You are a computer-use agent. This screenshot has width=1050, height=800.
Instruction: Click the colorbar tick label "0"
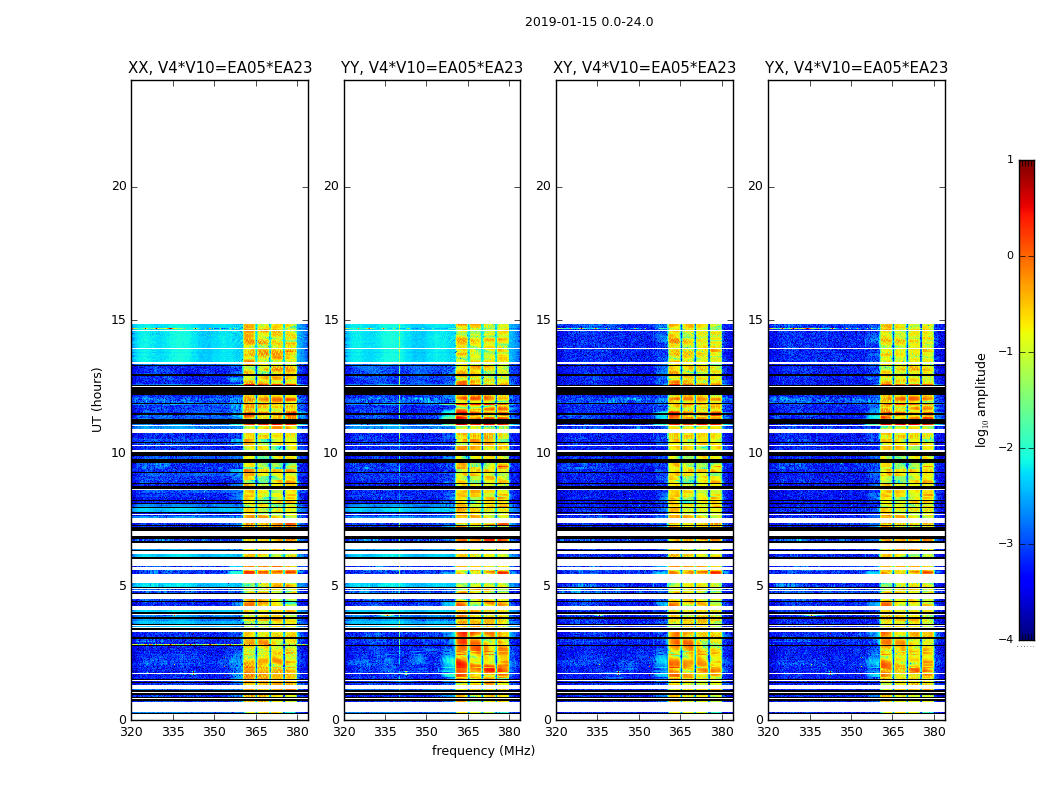[x=1010, y=256]
